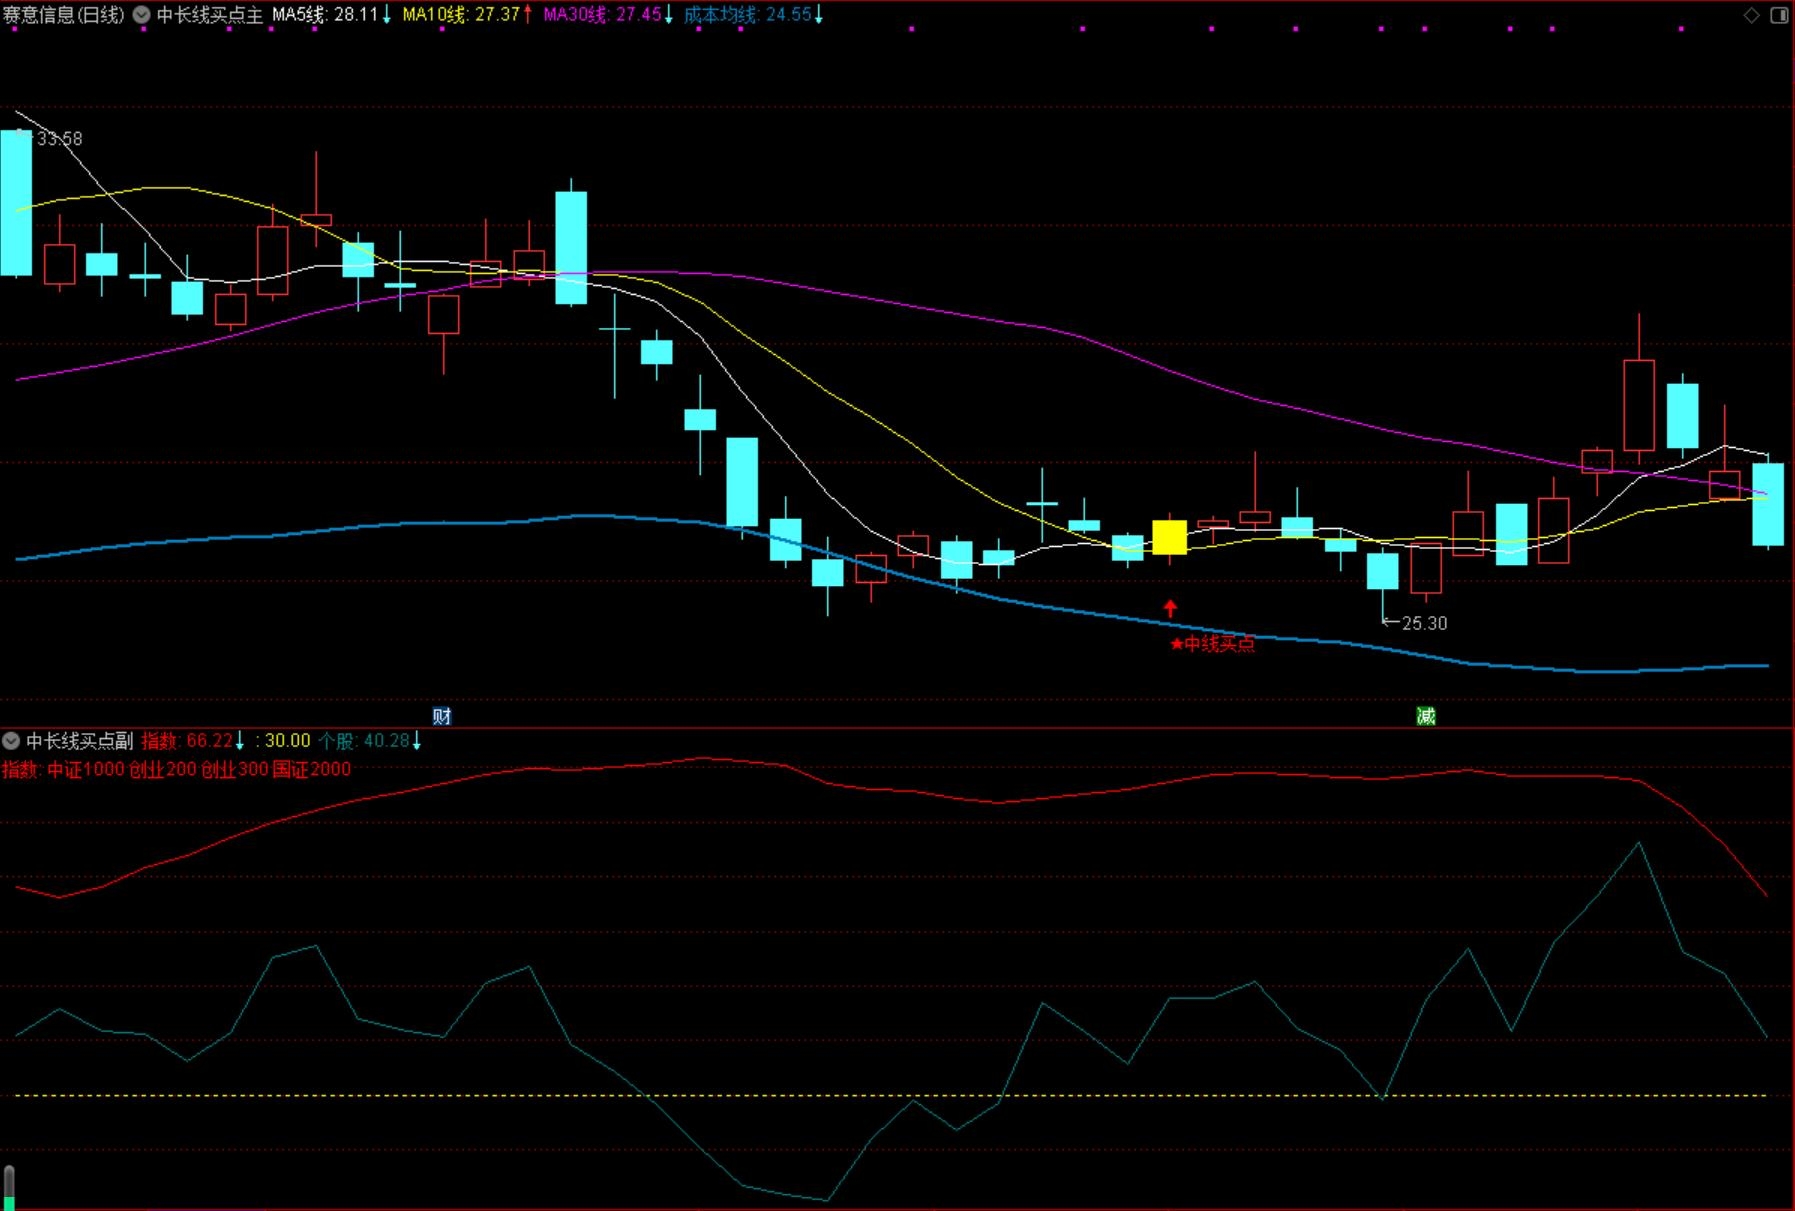Open the dropdown next to 中长线买点副
This screenshot has height=1211, width=1795.
pos(11,741)
